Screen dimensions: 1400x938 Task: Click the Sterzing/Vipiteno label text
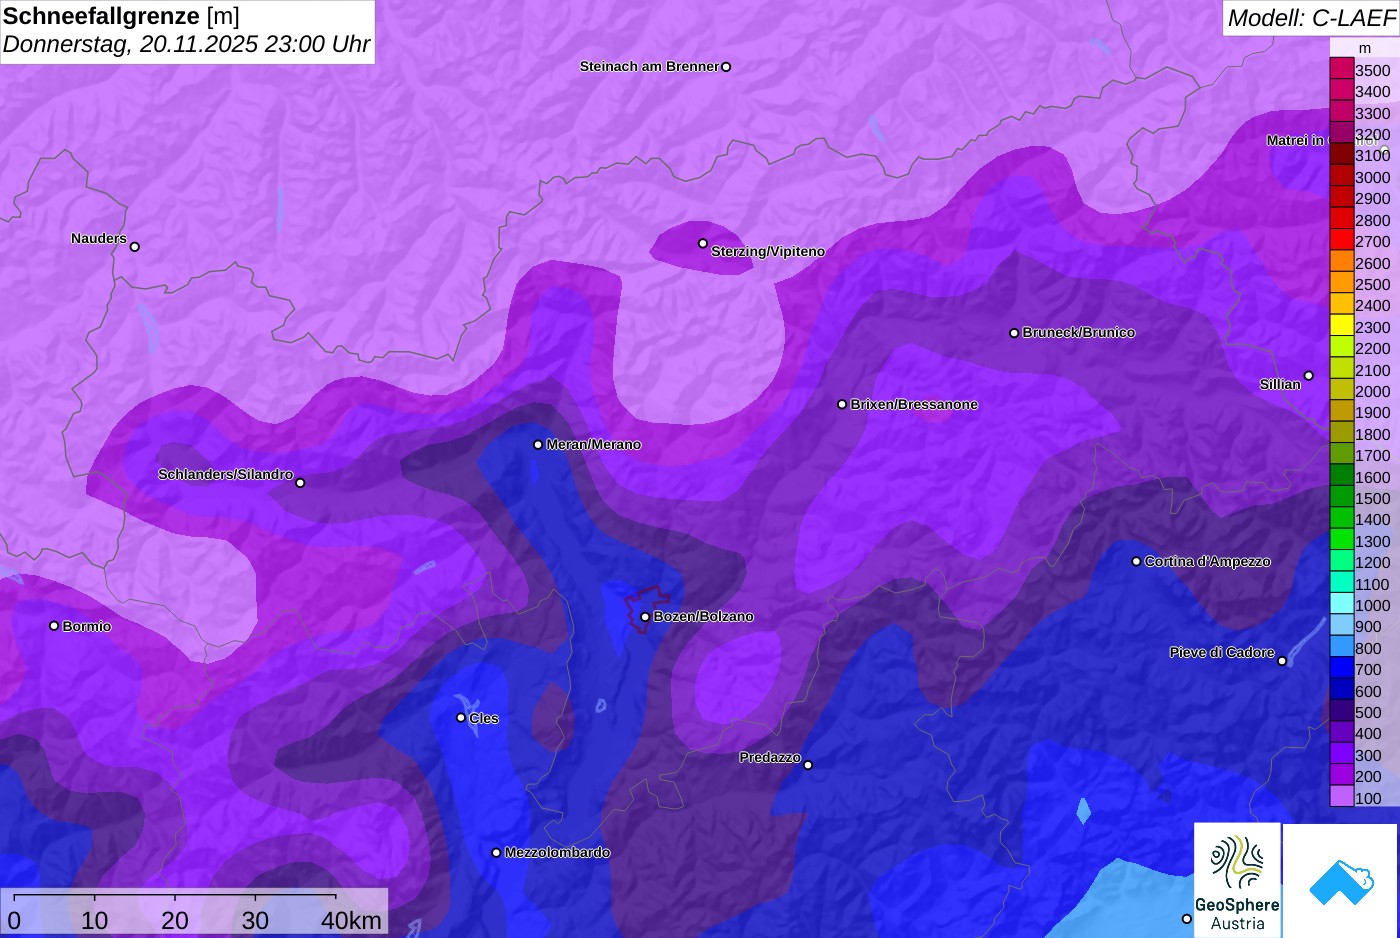point(768,251)
